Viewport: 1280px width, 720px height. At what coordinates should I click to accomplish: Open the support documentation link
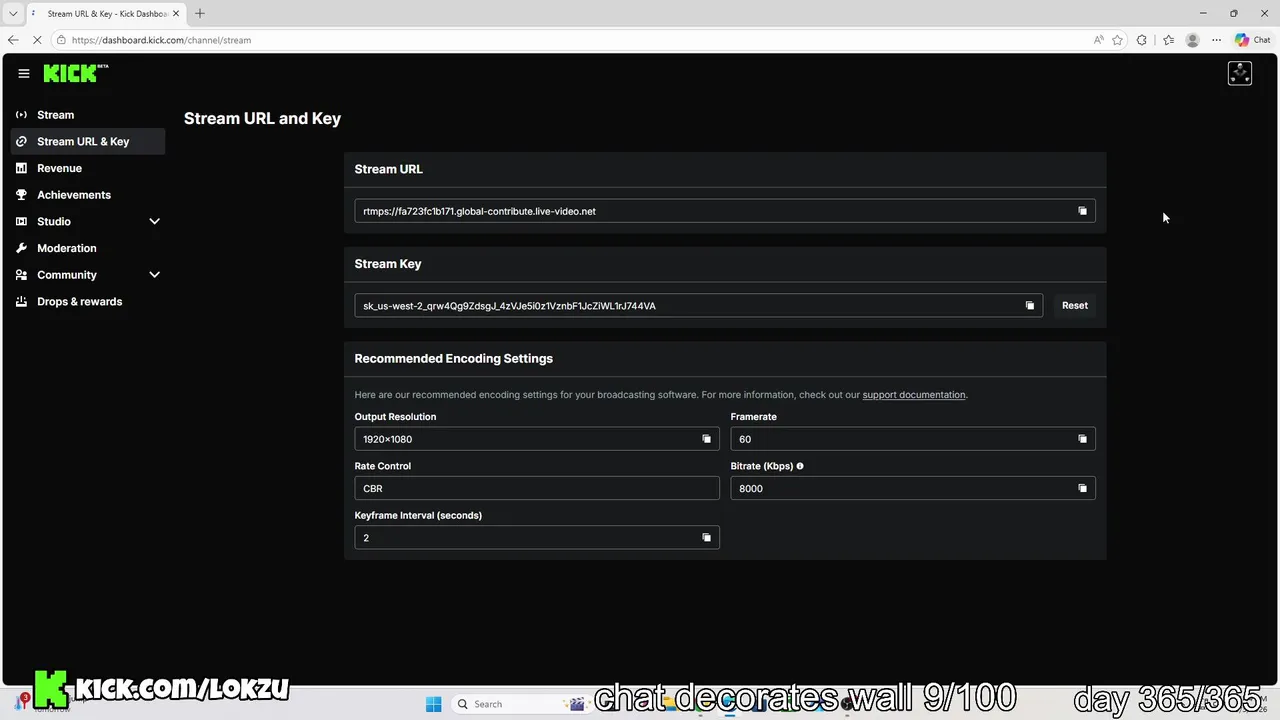pyautogui.click(x=914, y=395)
